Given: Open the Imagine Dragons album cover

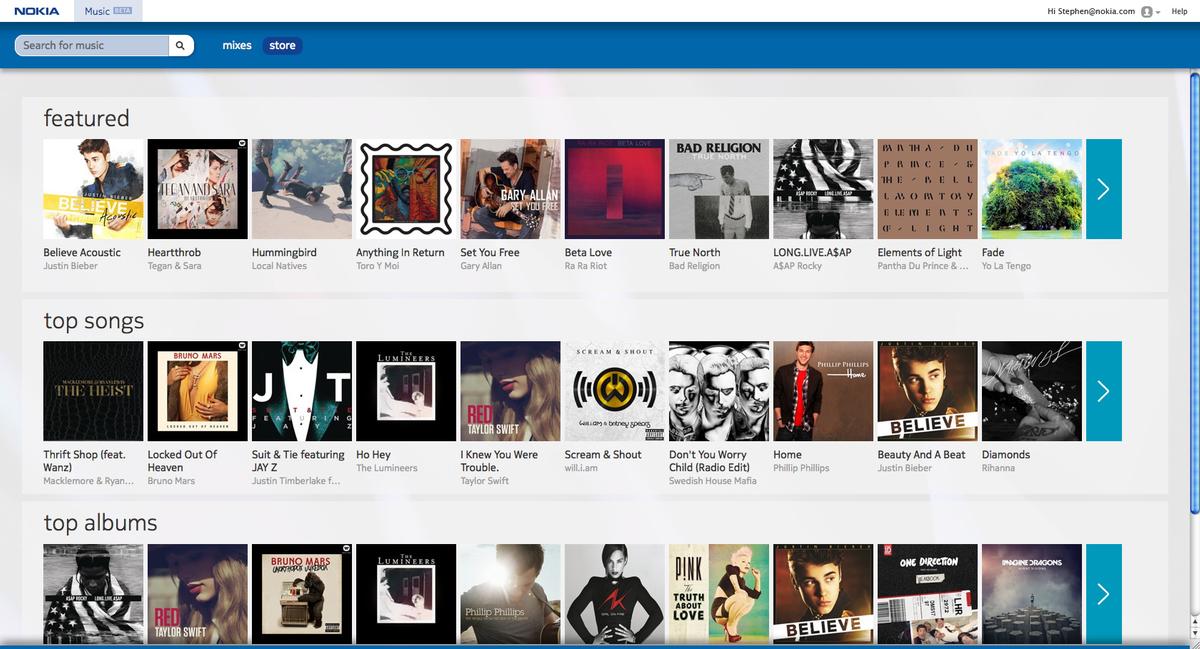Looking at the screenshot, I should click(x=1032, y=594).
